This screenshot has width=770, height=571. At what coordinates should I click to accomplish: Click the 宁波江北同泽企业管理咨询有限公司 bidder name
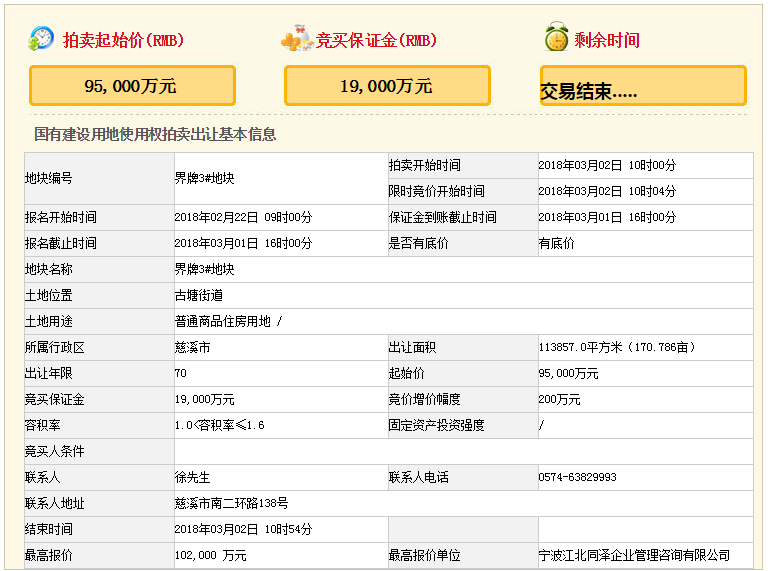[x=633, y=556]
